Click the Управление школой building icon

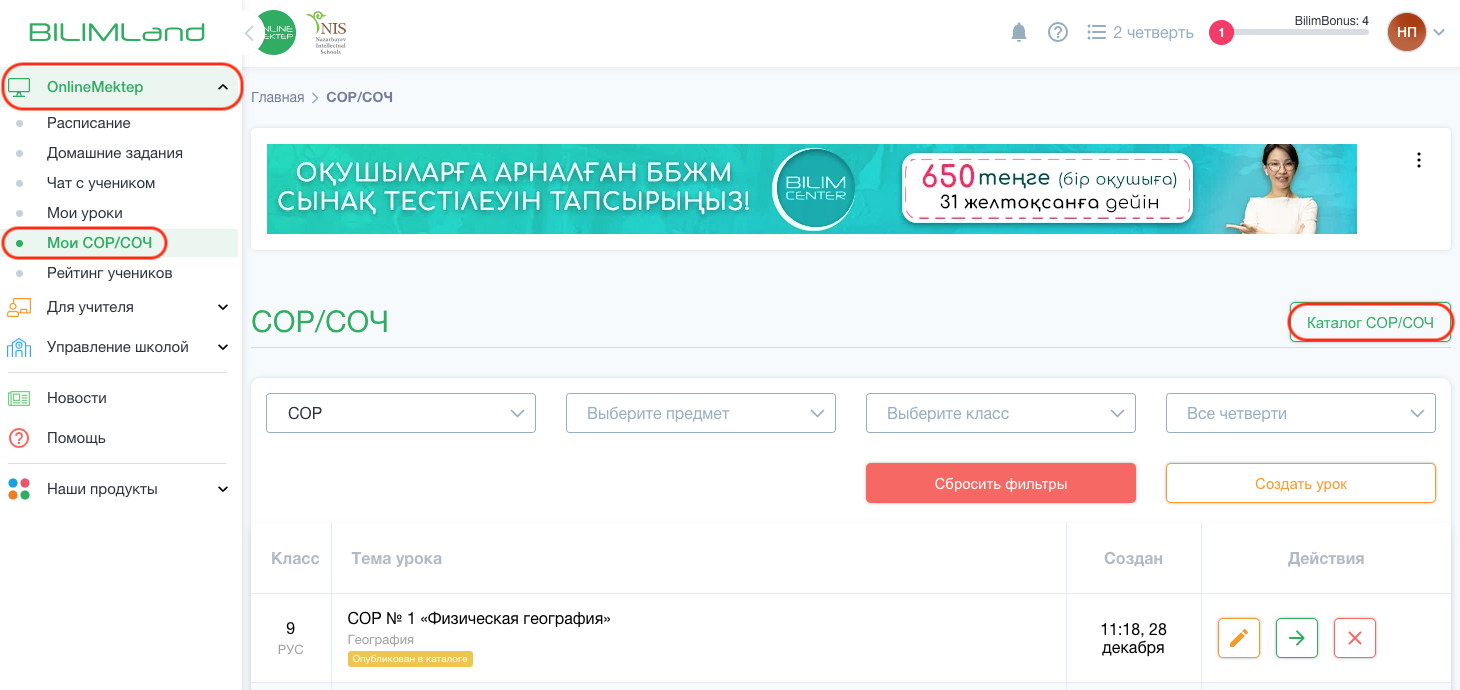(x=19, y=347)
